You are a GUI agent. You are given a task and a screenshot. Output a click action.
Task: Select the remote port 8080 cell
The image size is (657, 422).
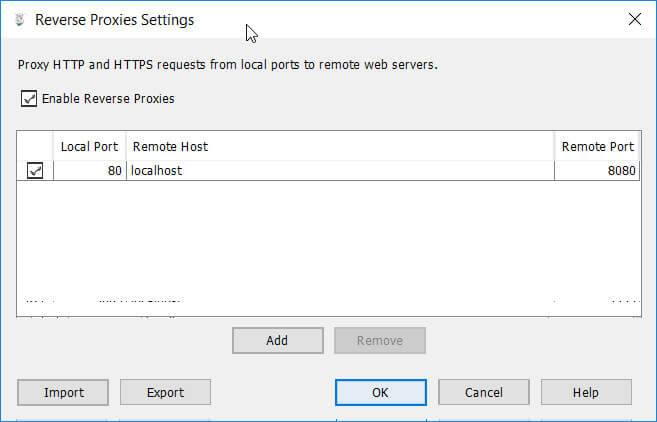[597, 171]
